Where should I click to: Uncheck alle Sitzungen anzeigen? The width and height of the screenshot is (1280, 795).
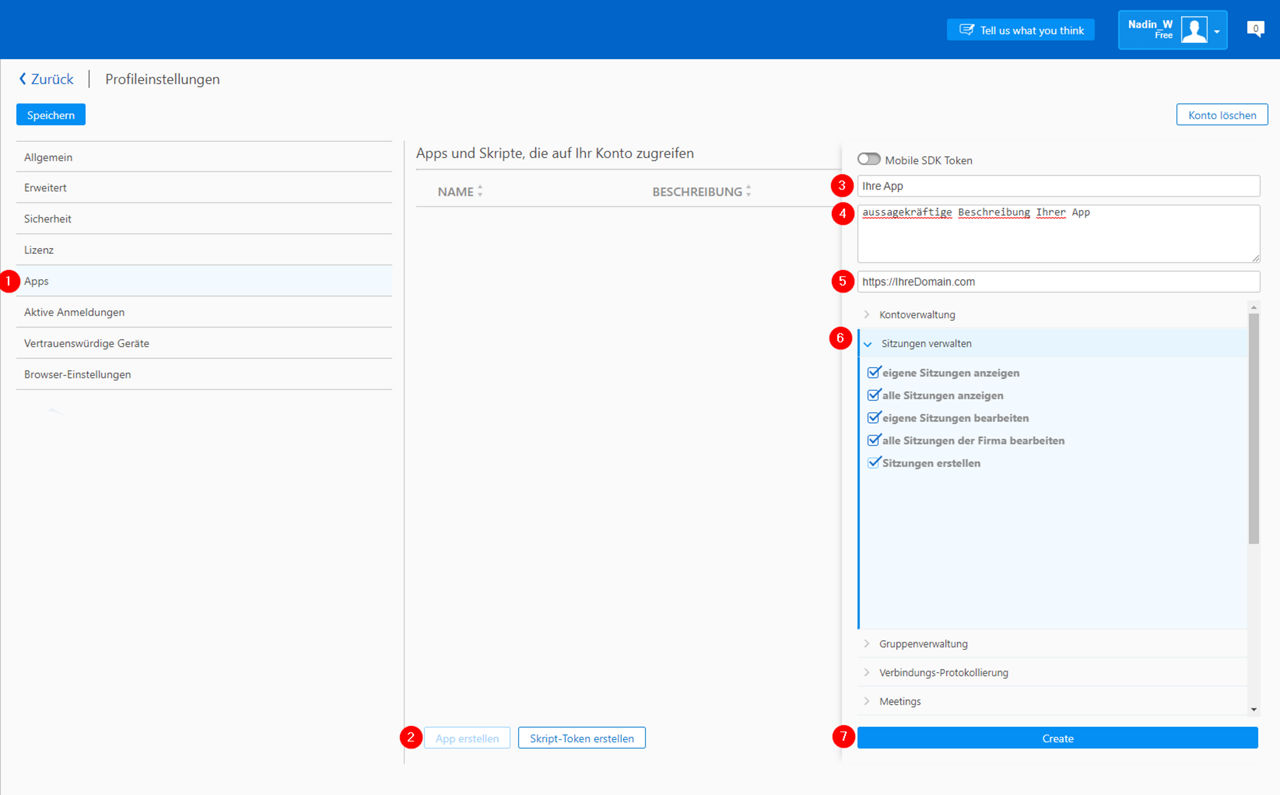pos(873,395)
